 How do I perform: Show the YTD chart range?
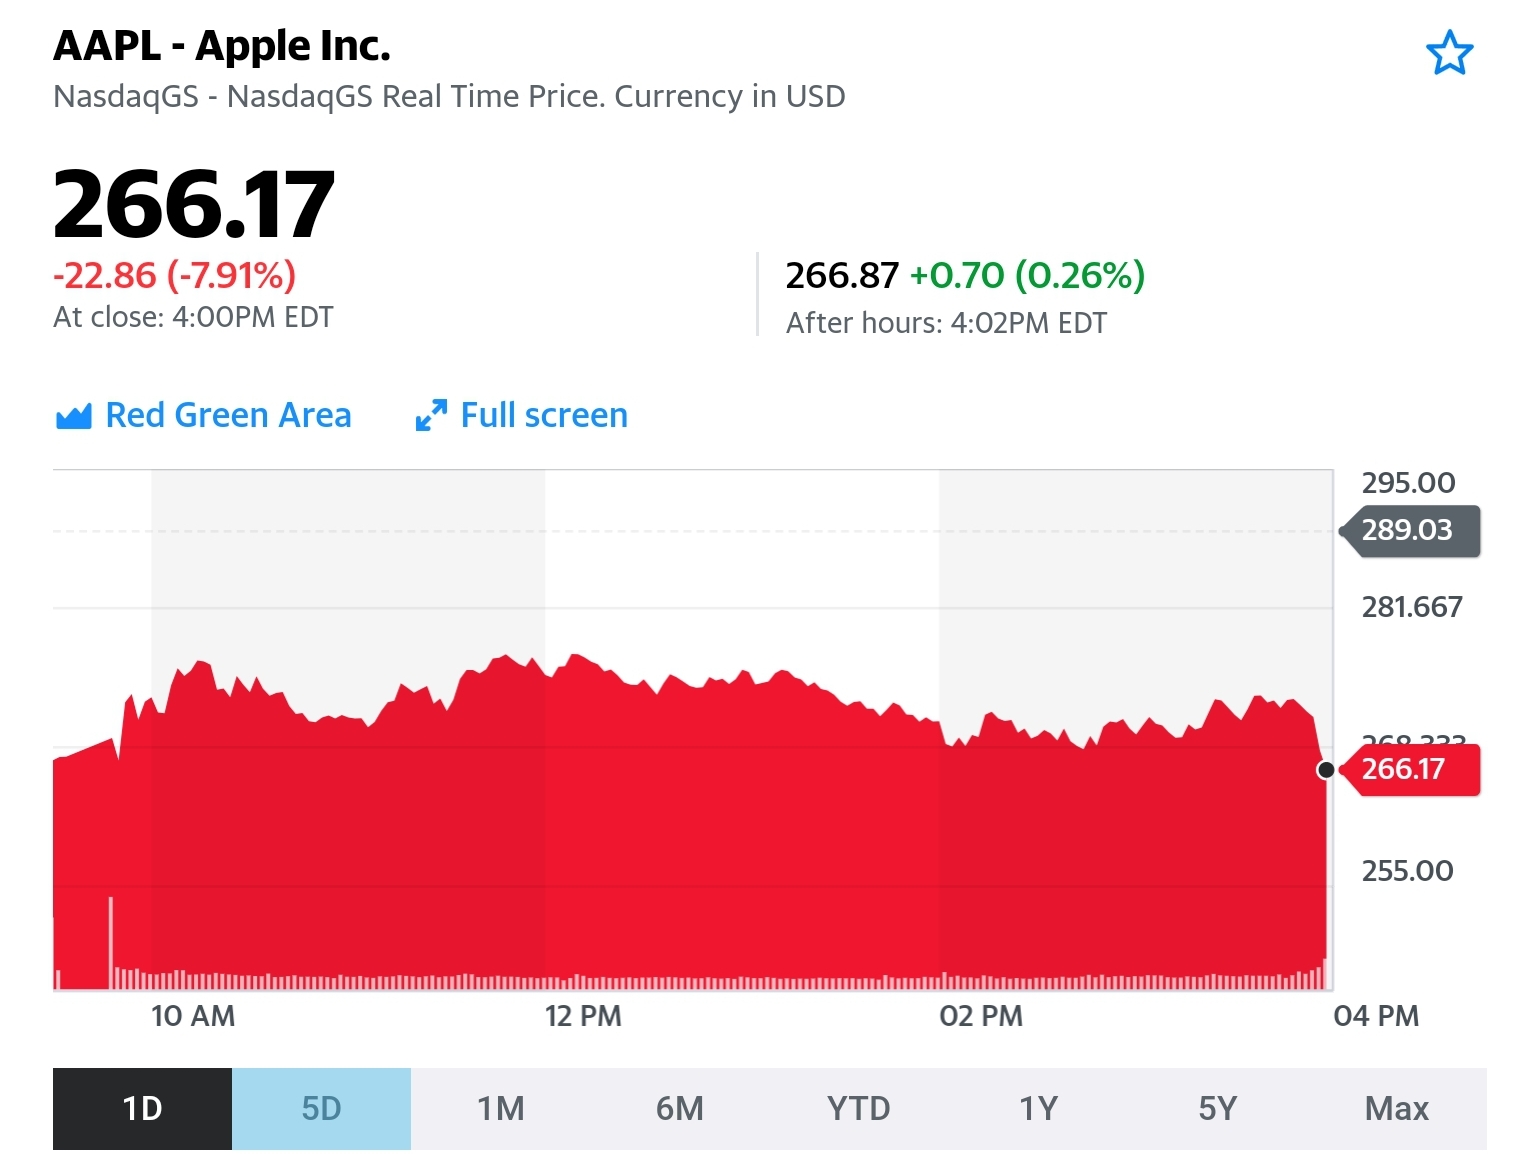pyautogui.click(x=858, y=1109)
